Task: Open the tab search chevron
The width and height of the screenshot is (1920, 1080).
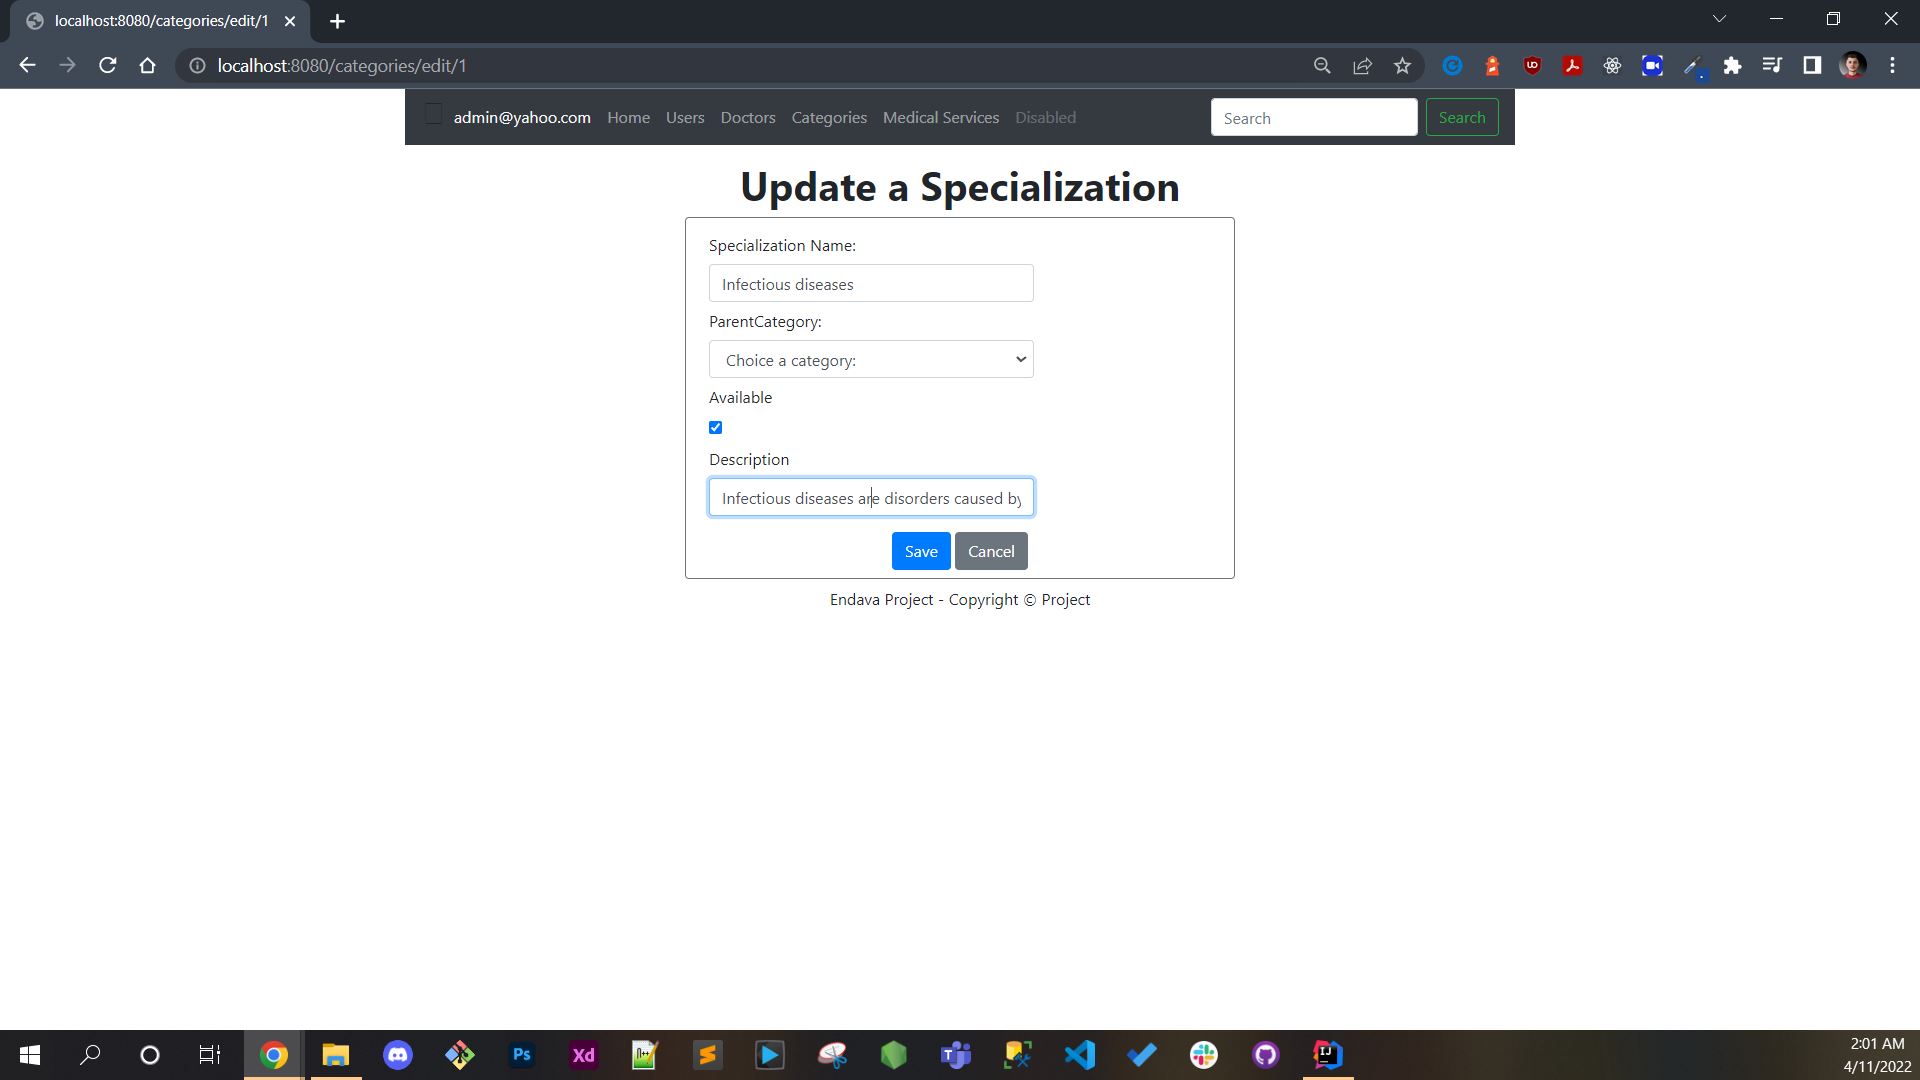Action: [1719, 17]
